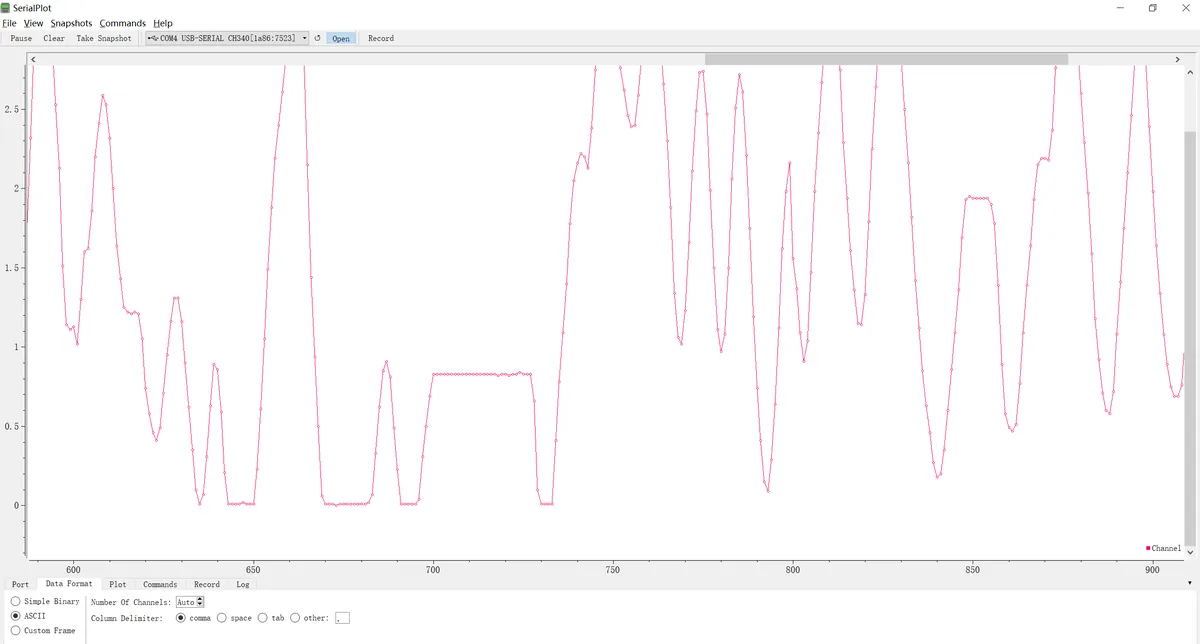Select the ASCII data format

tap(28, 616)
